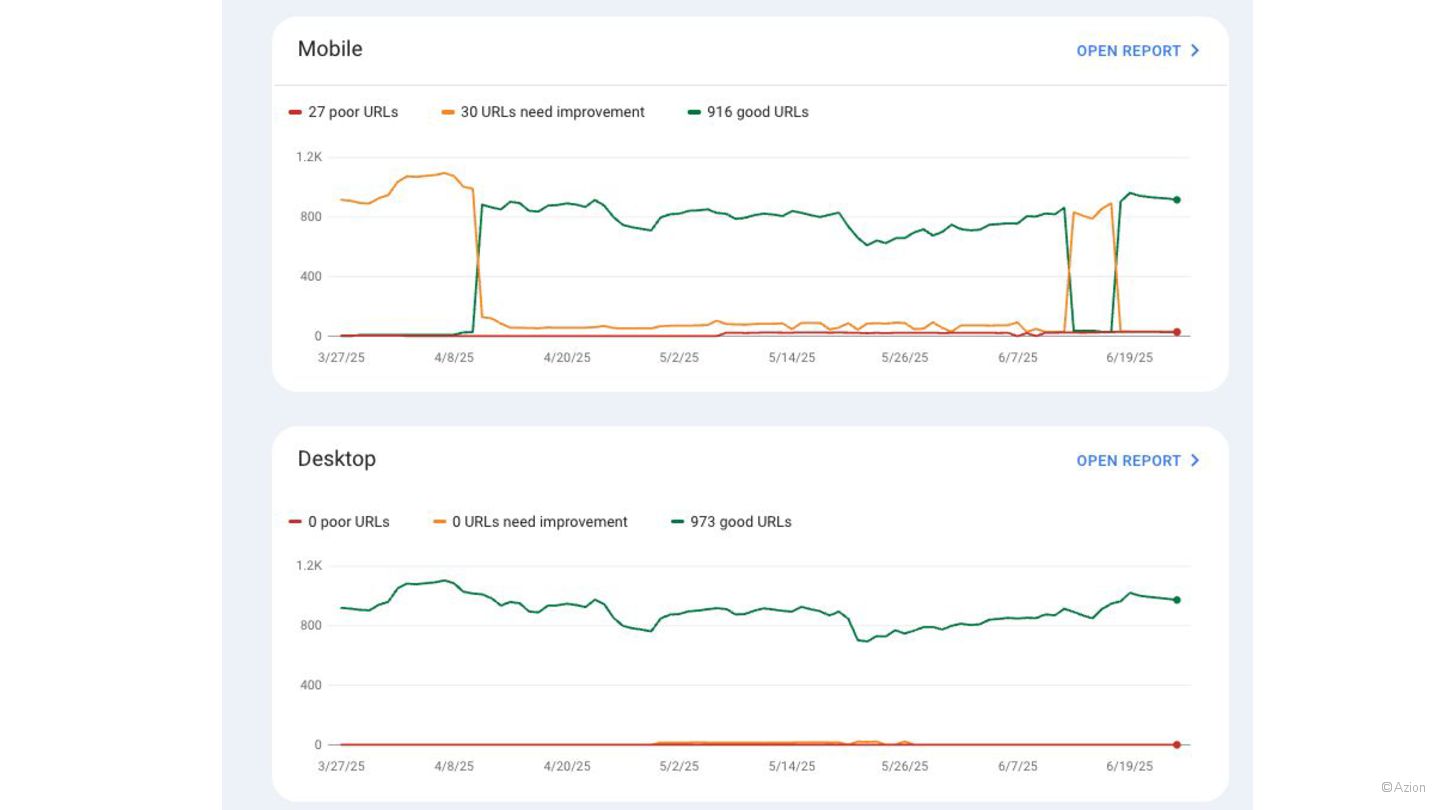Click the green endpoint dot on the Mobile chart

(x=1177, y=200)
